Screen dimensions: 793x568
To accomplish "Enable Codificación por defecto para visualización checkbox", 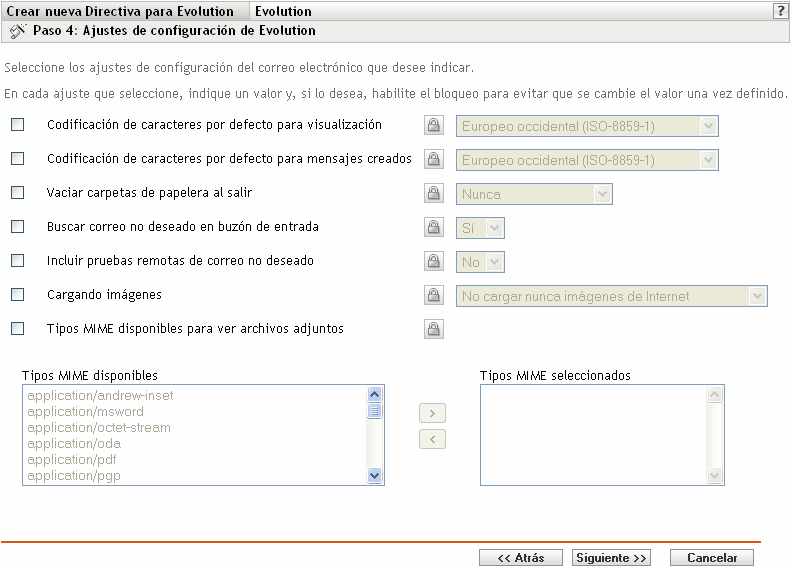I will 18,124.
